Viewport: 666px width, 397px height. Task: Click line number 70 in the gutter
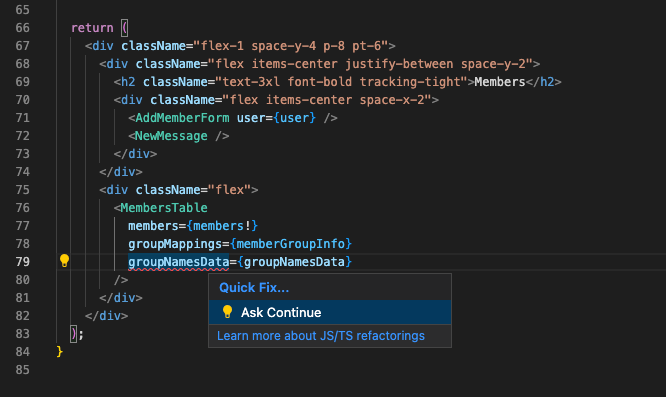23,100
